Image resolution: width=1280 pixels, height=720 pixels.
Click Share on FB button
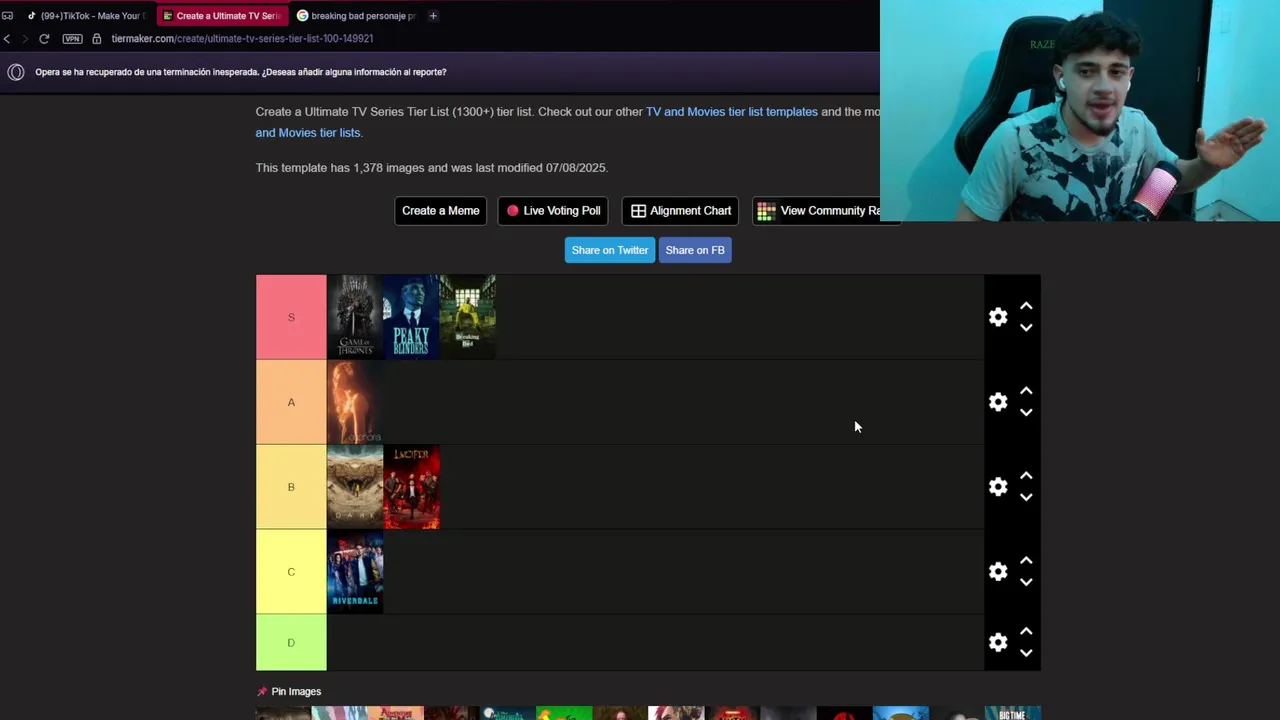pos(695,250)
